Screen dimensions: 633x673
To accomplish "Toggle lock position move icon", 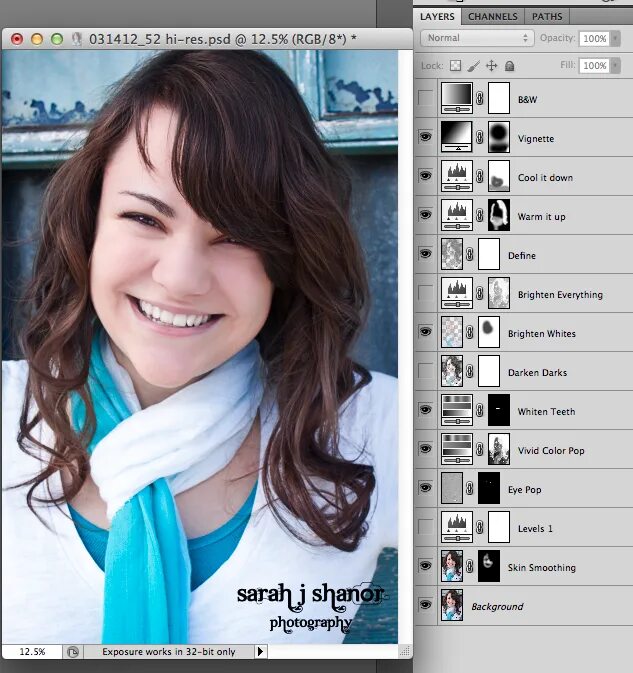I will point(491,66).
